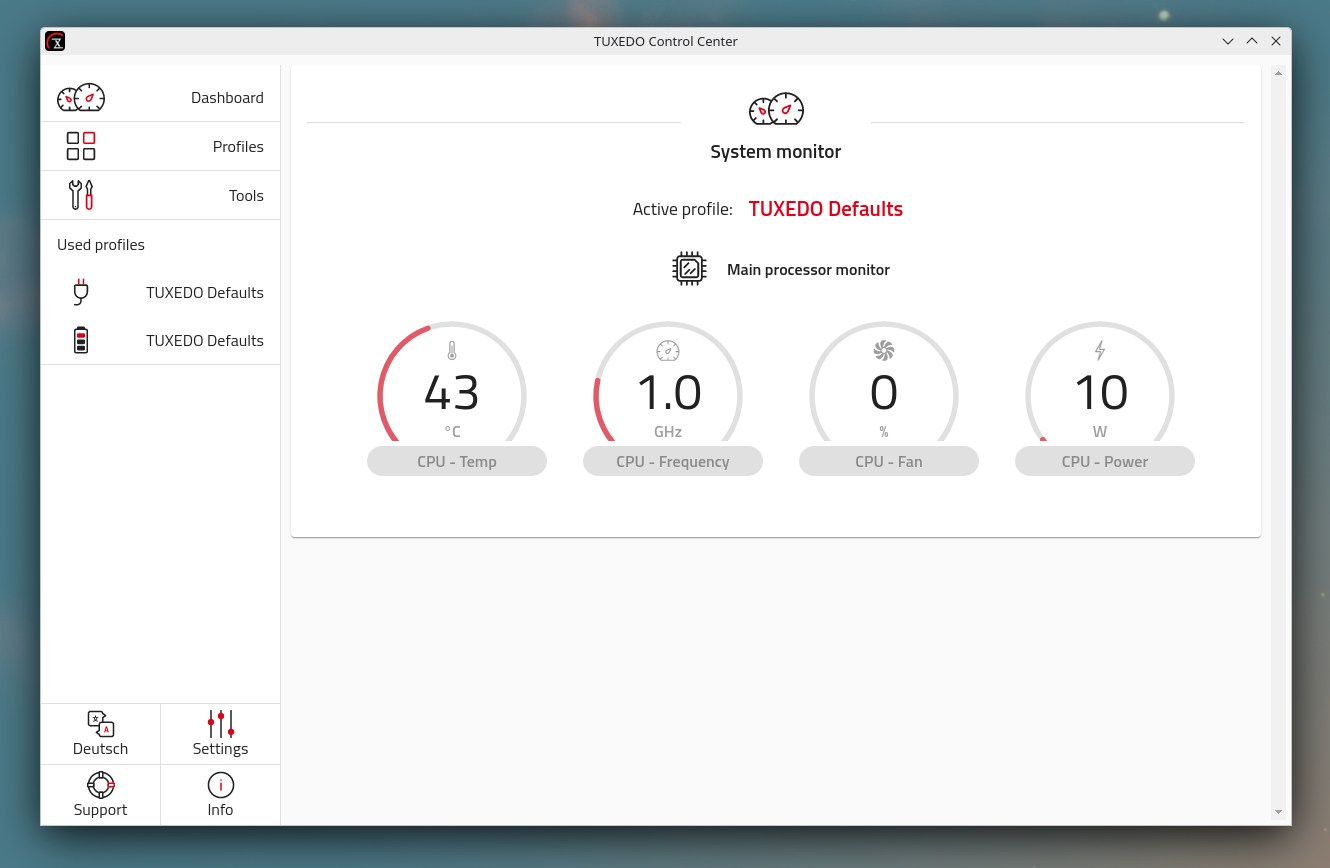The height and width of the screenshot is (868, 1330).
Task: Click the speedometer icon in frequency gauge
Action: pos(667,351)
